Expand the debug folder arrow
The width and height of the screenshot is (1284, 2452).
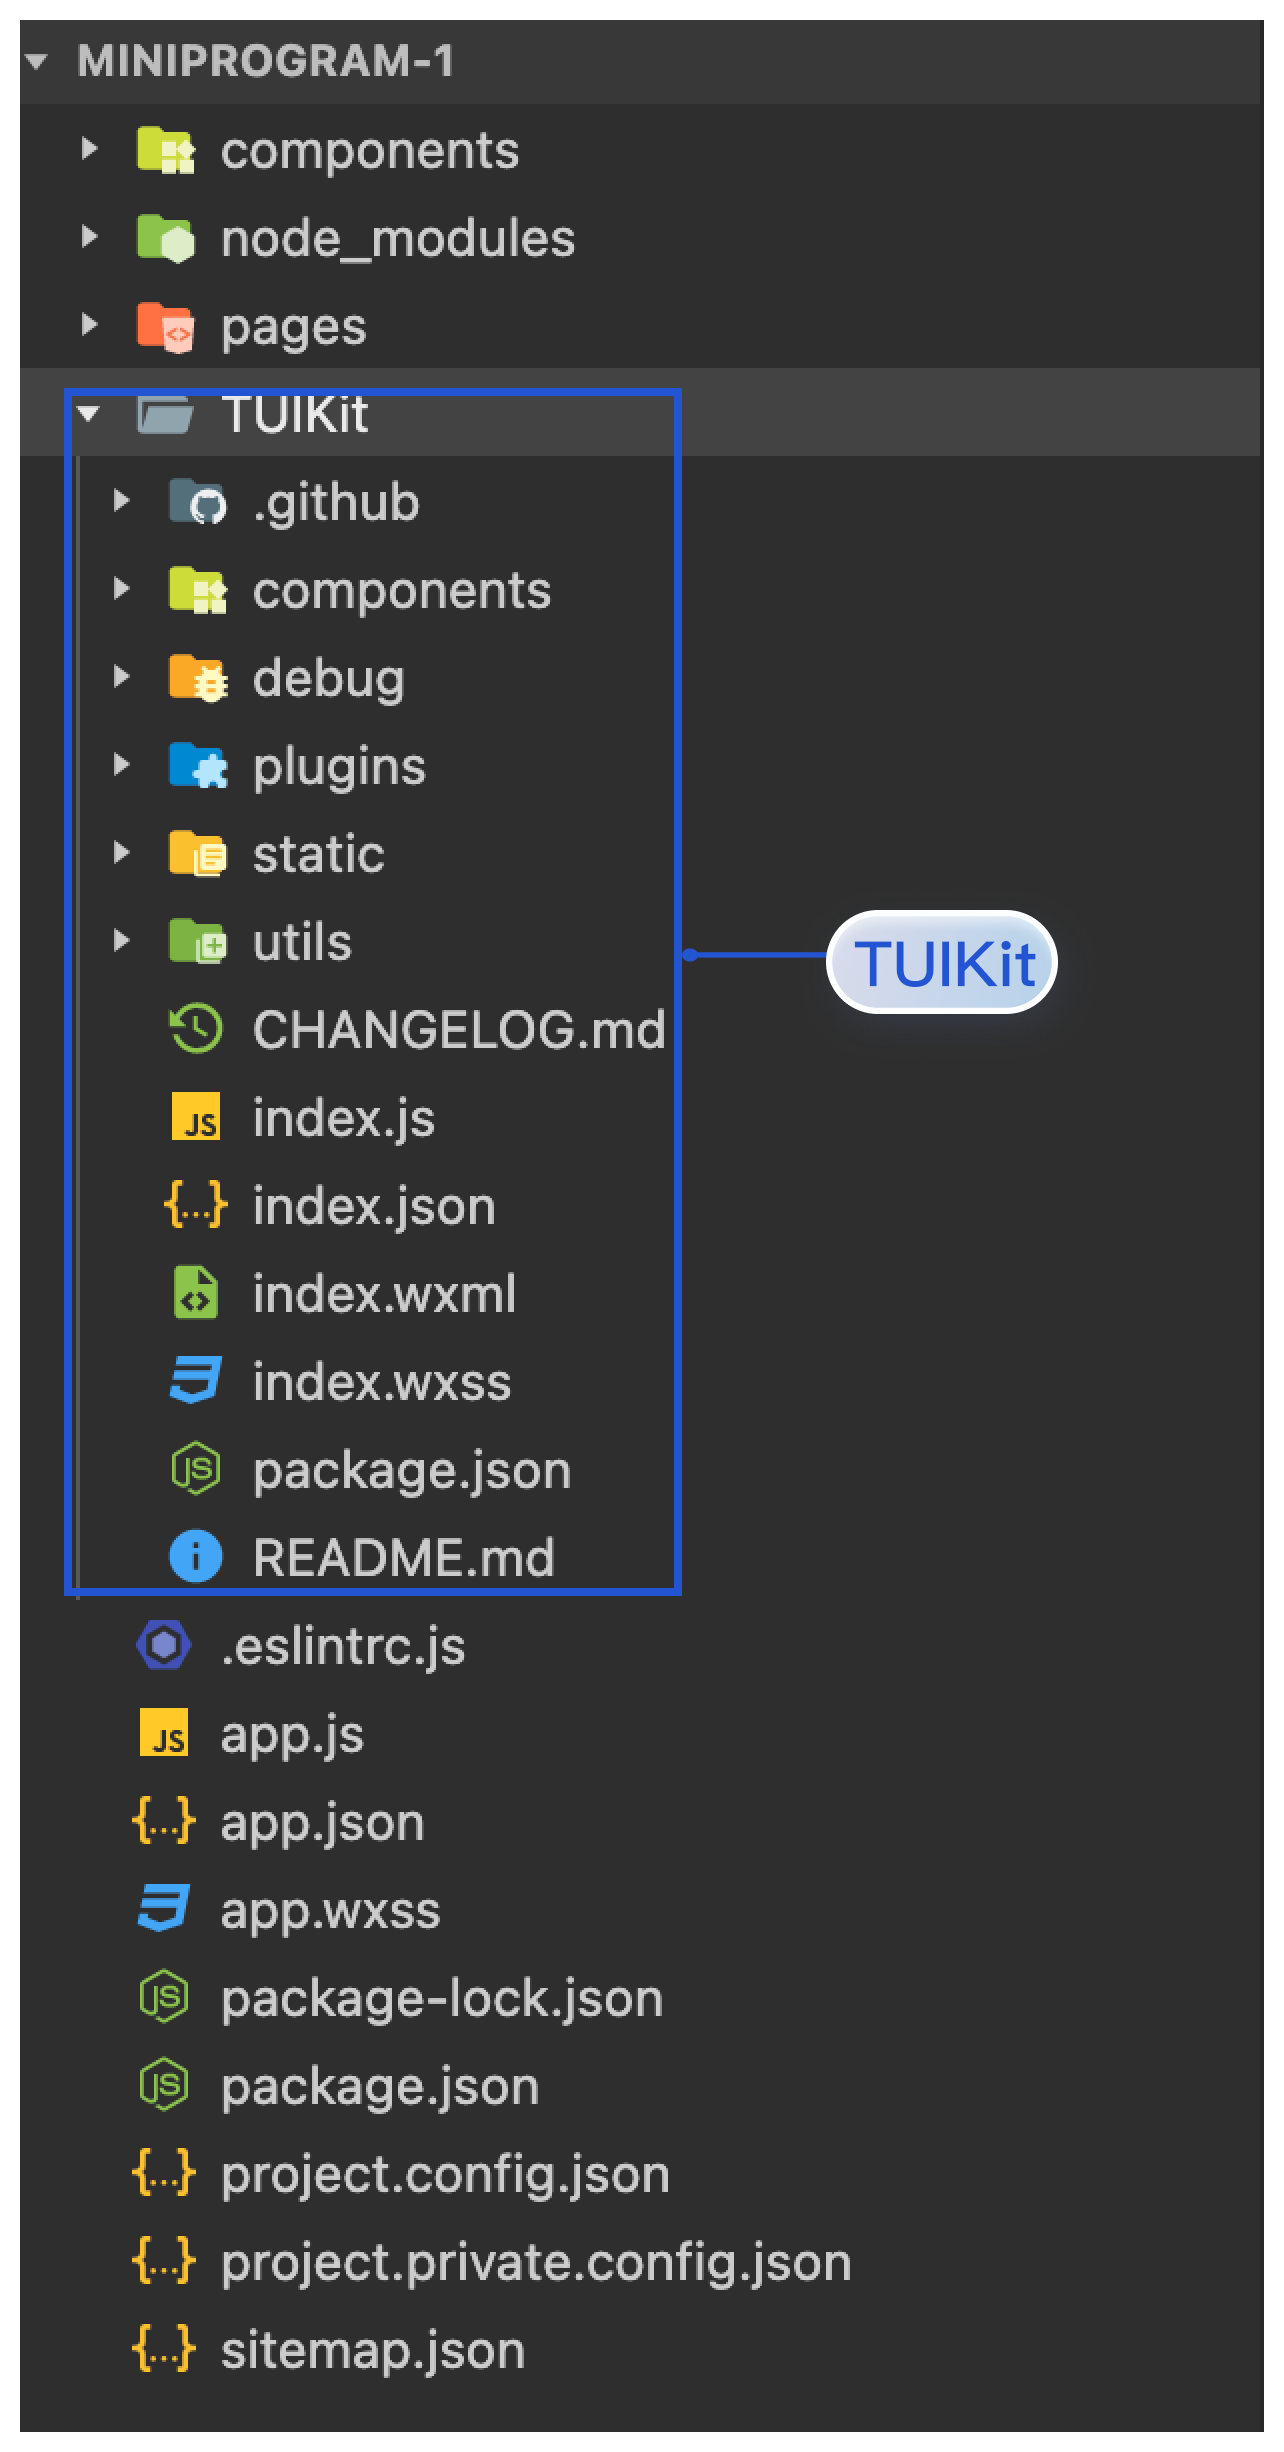point(121,677)
